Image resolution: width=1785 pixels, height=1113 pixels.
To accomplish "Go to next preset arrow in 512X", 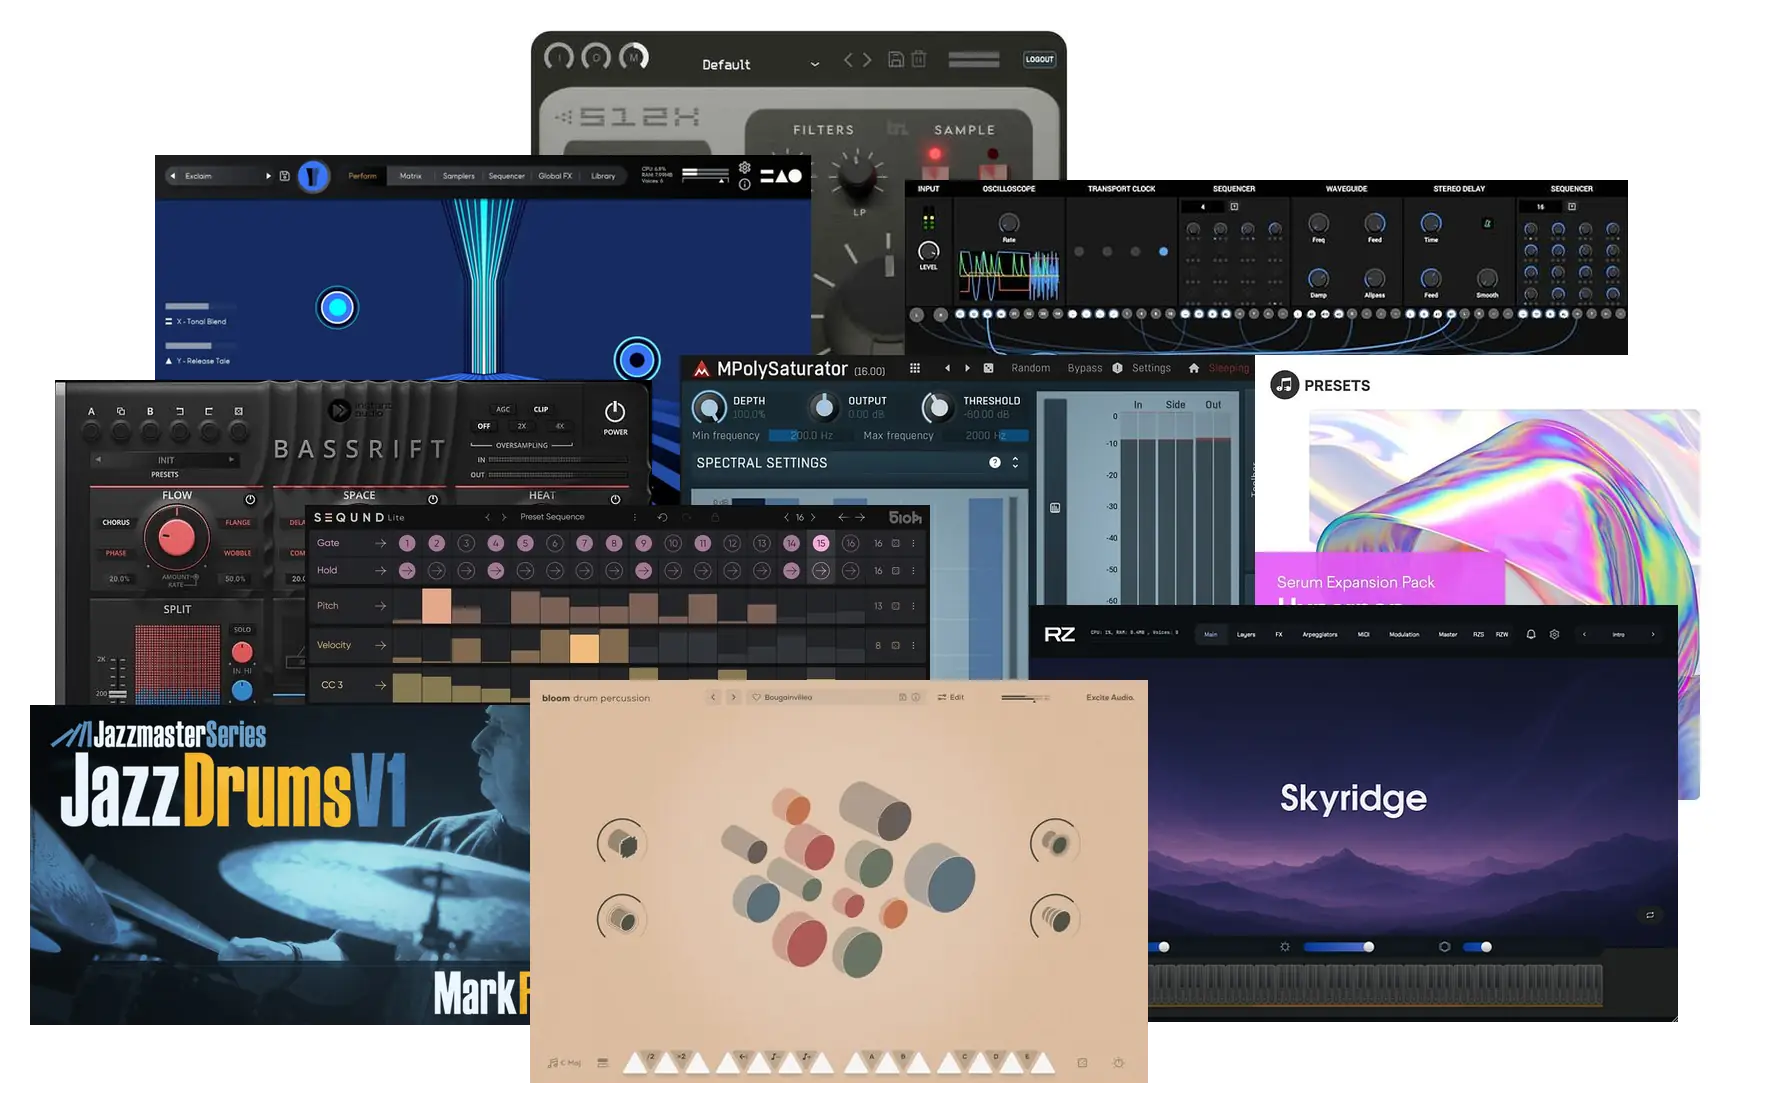I will (867, 60).
